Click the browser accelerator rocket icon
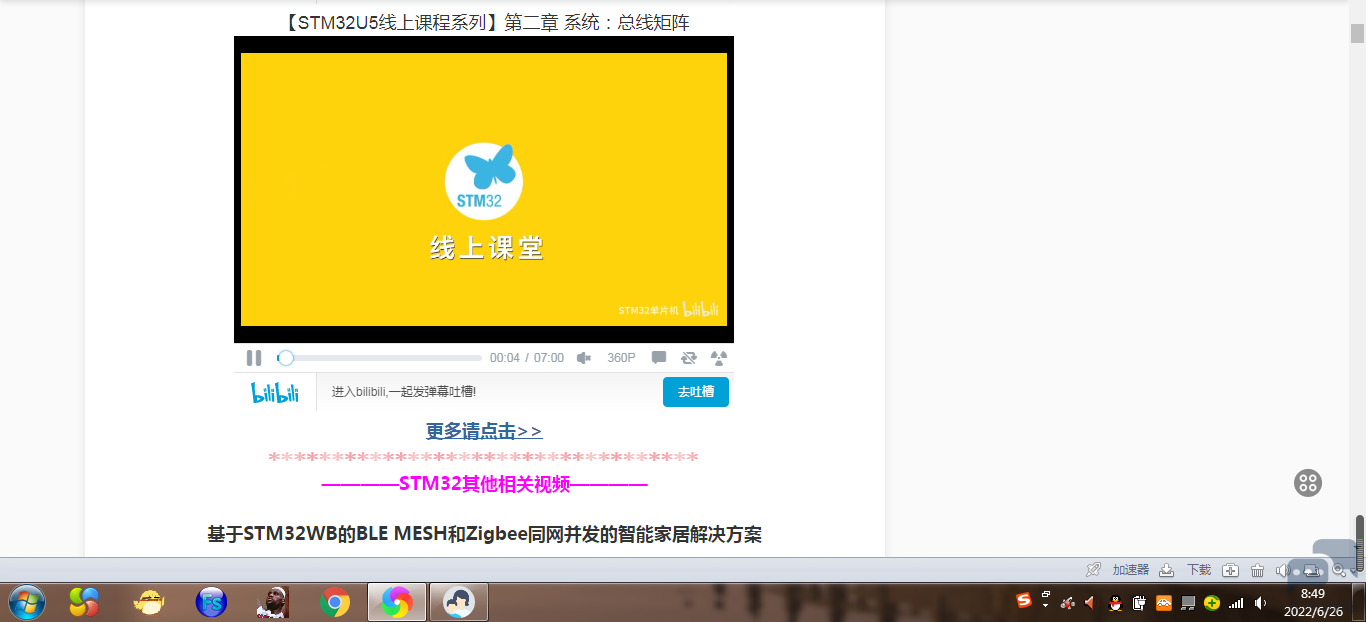This screenshot has height=622, width=1366. click(x=1093, y=570)
